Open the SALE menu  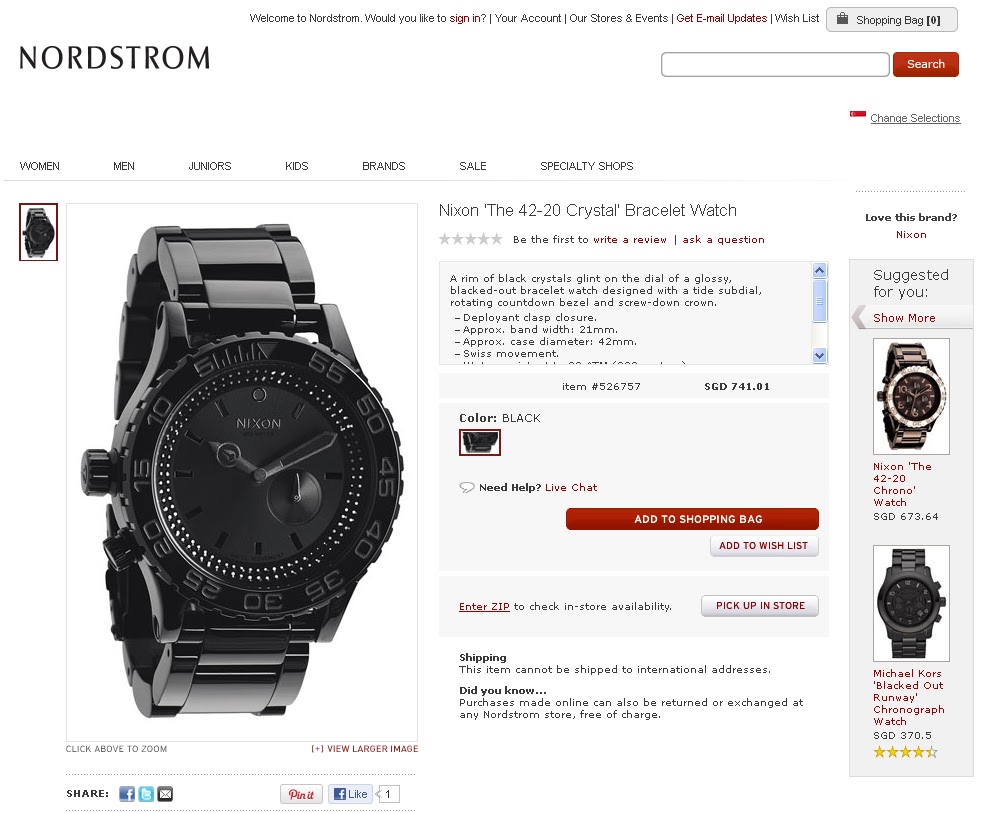[472, 166]
